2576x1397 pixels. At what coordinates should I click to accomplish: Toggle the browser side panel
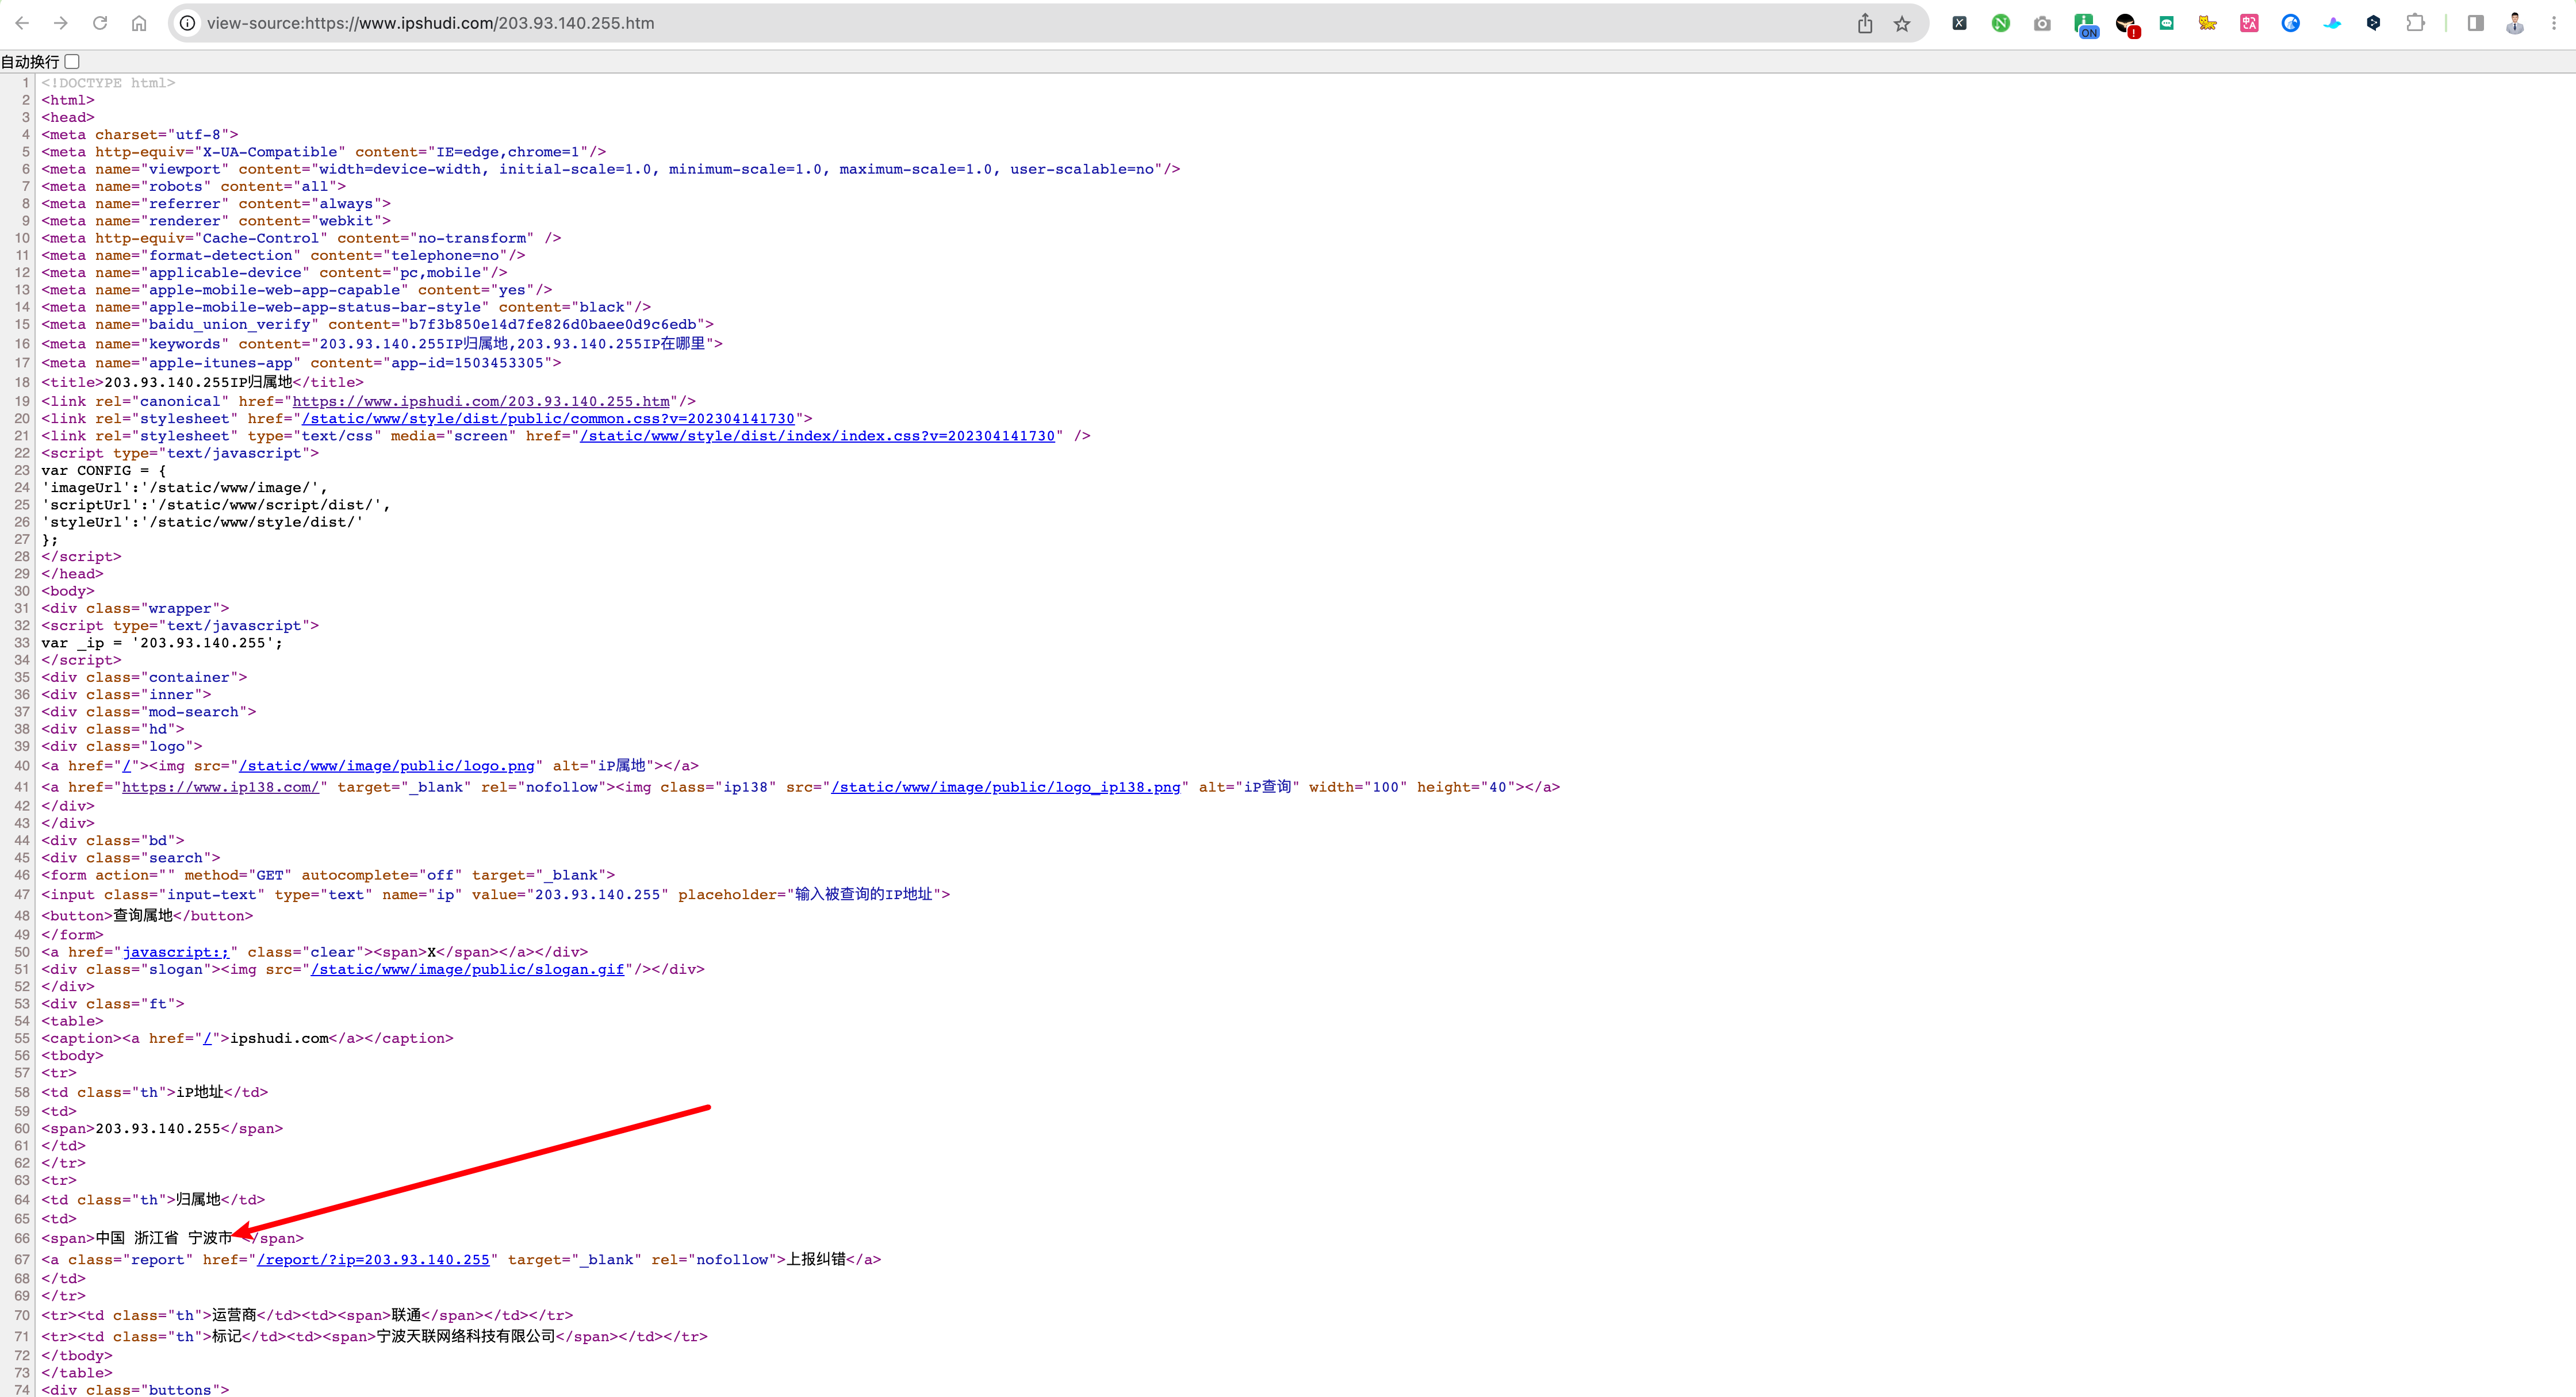[x=2475, y=23]
